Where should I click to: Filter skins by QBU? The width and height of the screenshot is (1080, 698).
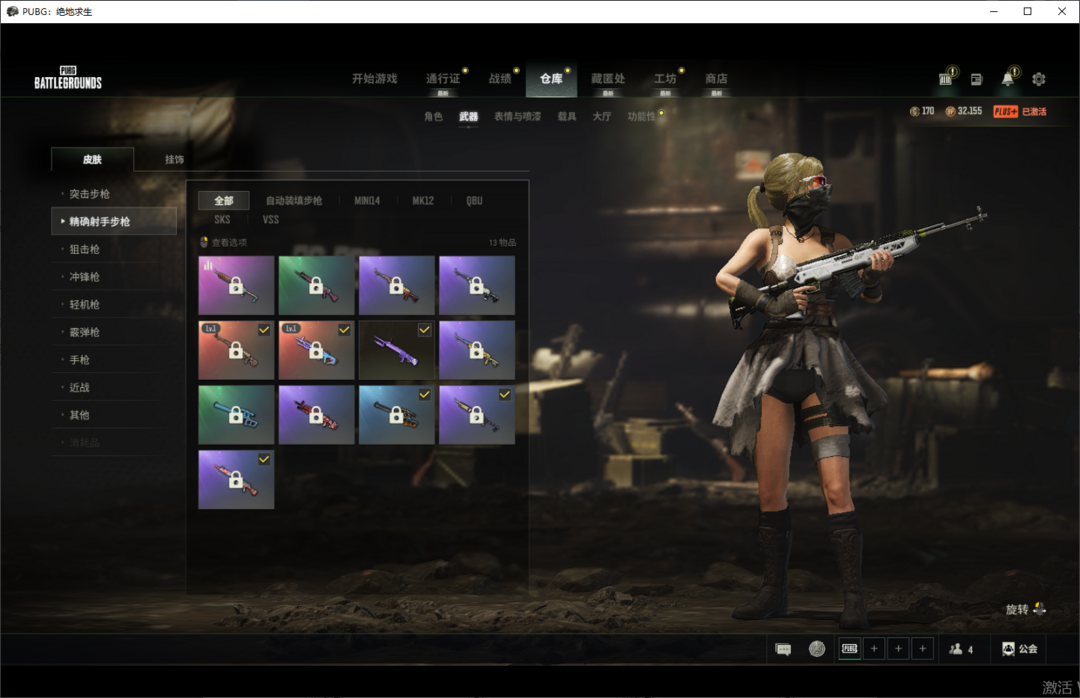click(475, 201)
